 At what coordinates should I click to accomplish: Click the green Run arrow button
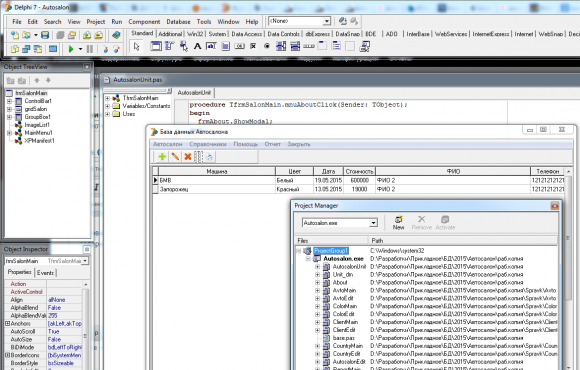(x=71, y=49)
